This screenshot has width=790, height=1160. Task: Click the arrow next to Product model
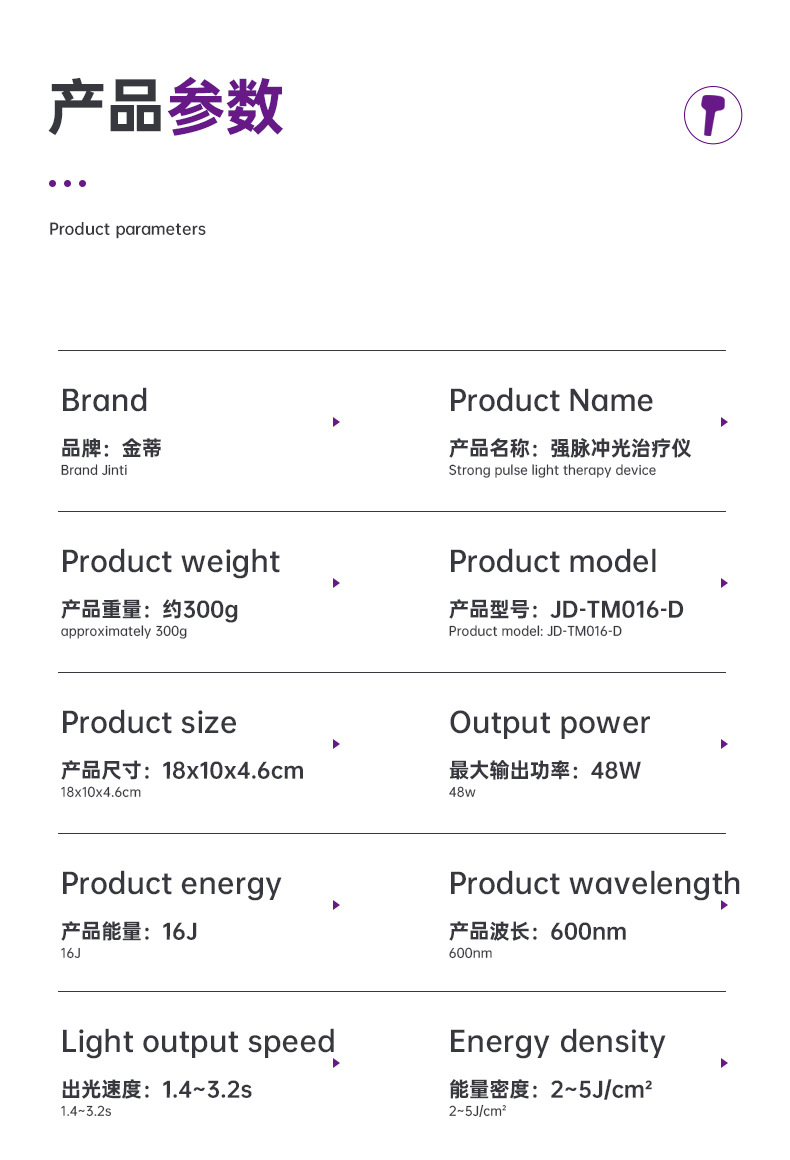724,583
